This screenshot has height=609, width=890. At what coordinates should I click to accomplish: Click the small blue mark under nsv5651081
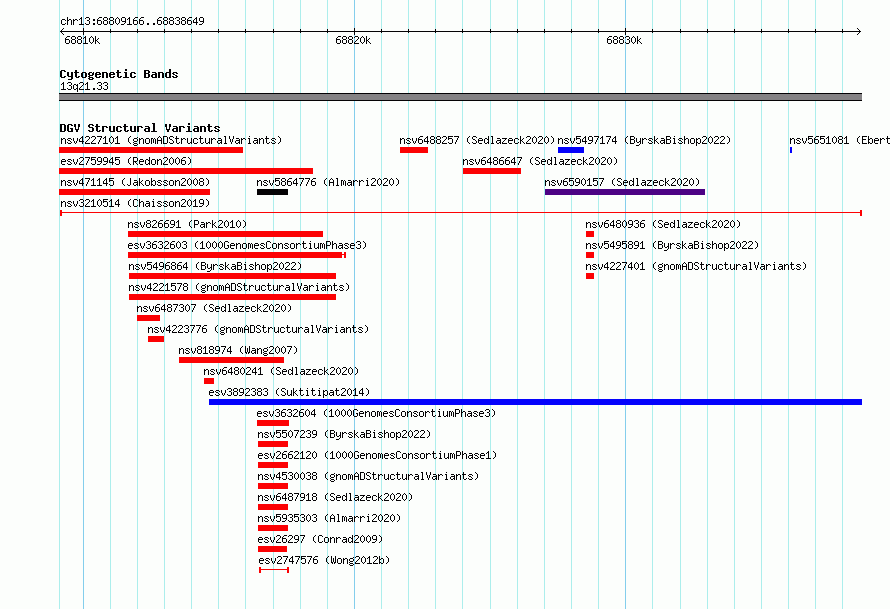[791, 150]
